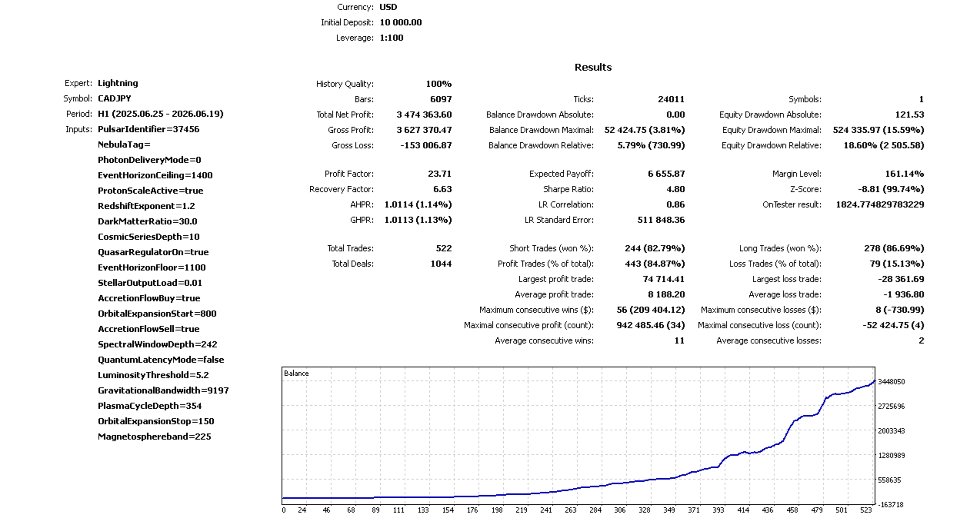
Task: Click the 3448050 balance axis label
Action: click(891, 382)
